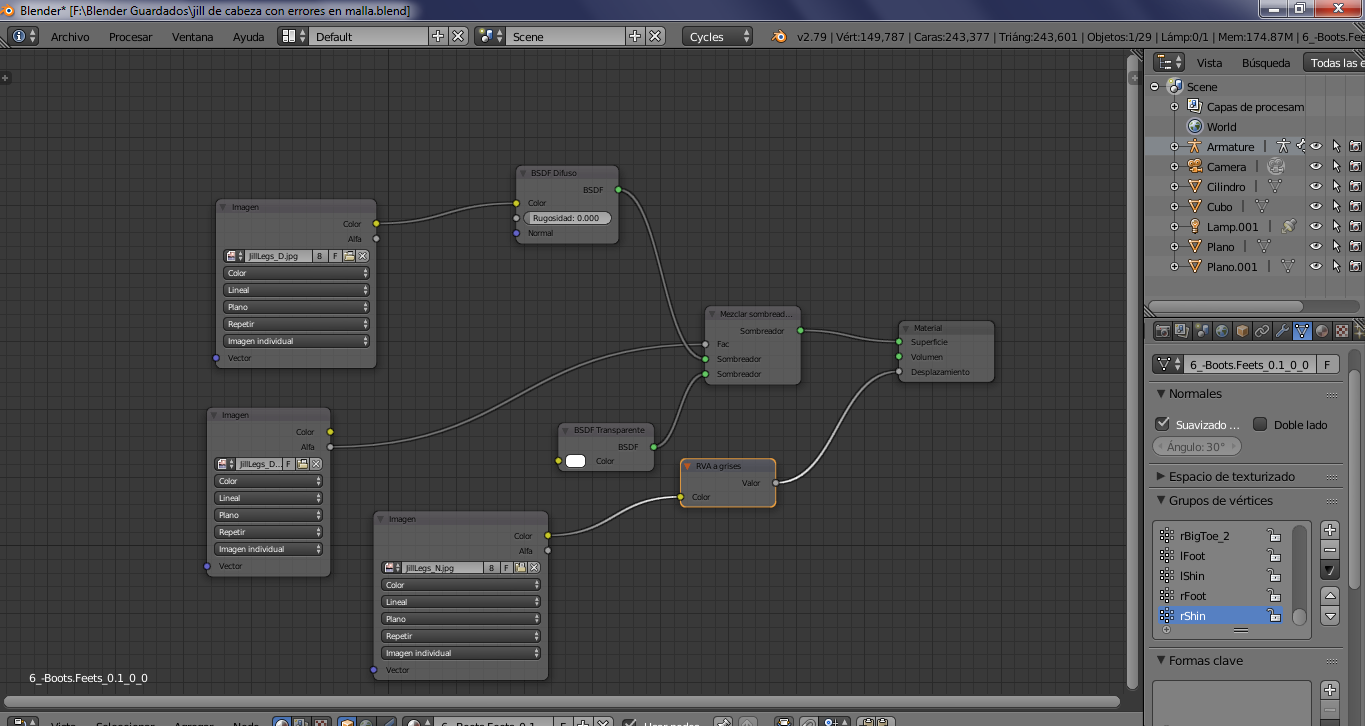
Task: Open the Modifiers properties tab (wrench icon)
Action: (x=1282, y=331)
